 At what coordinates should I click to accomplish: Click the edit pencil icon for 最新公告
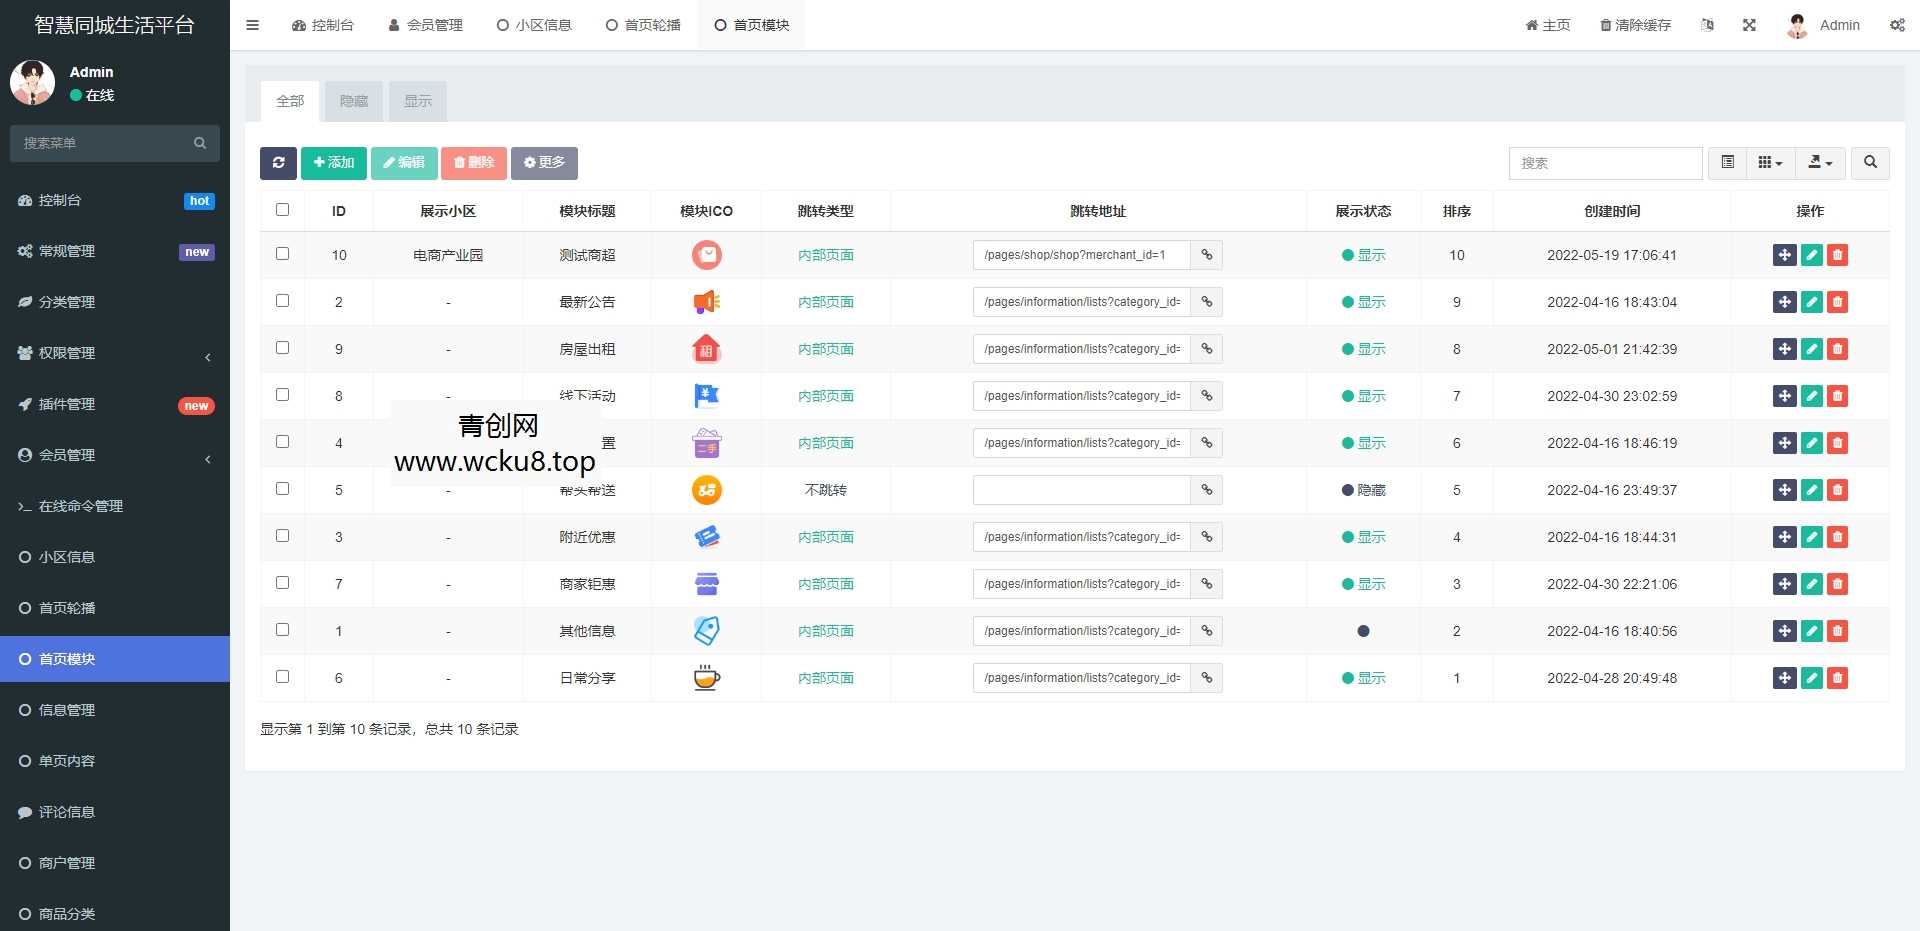pos(1811,301)
